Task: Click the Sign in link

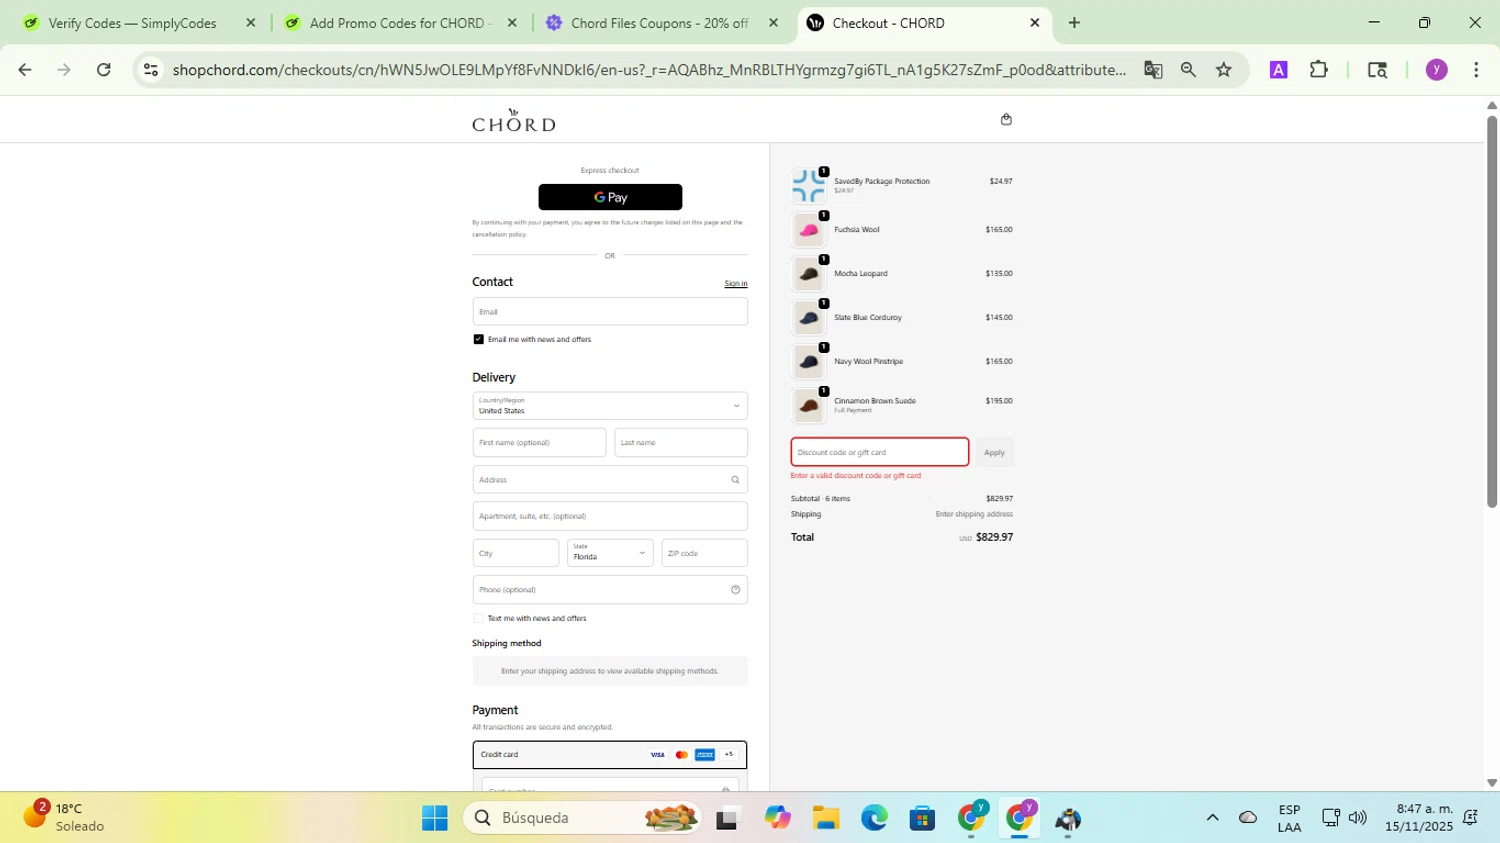Action: [x=736, y=284]
